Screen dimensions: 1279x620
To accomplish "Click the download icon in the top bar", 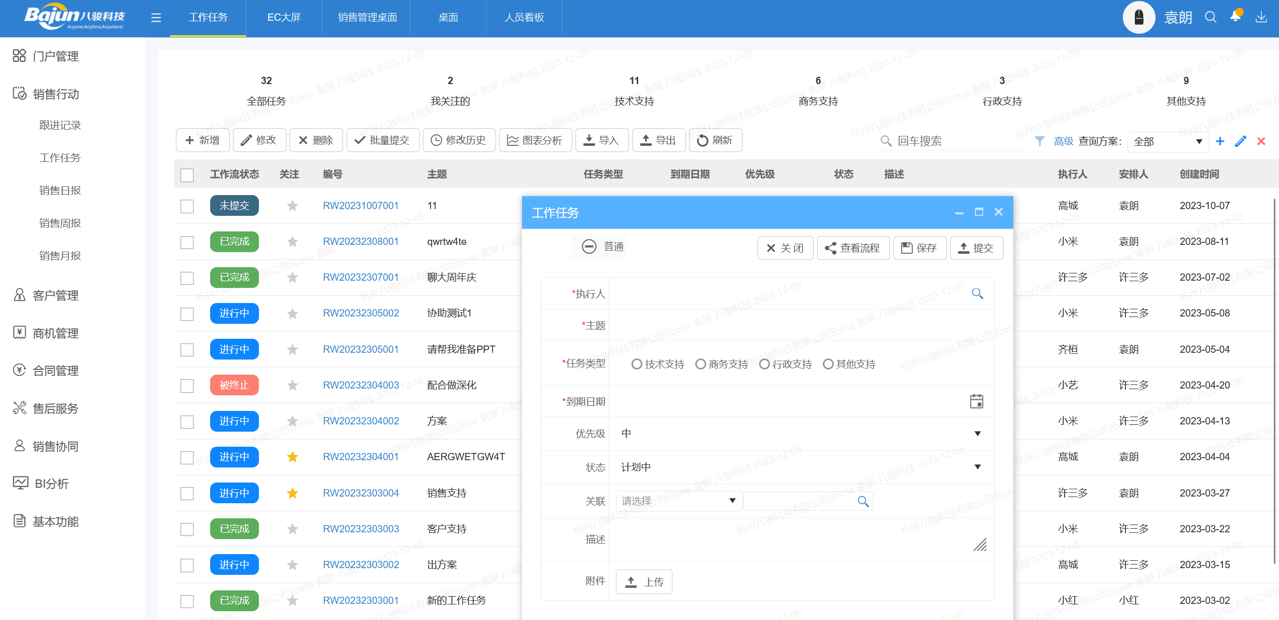I will [x=1261, y=17].
